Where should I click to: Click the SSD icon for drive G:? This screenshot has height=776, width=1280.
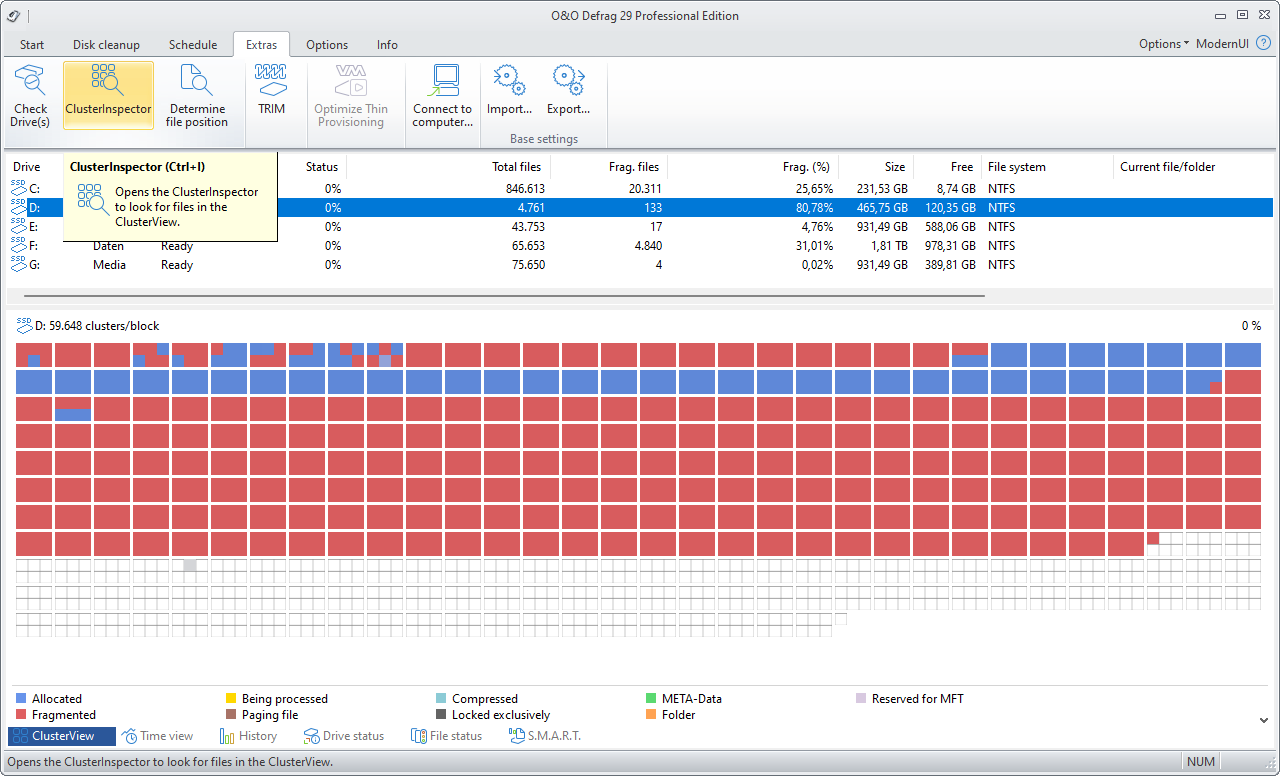coord(18,264)
